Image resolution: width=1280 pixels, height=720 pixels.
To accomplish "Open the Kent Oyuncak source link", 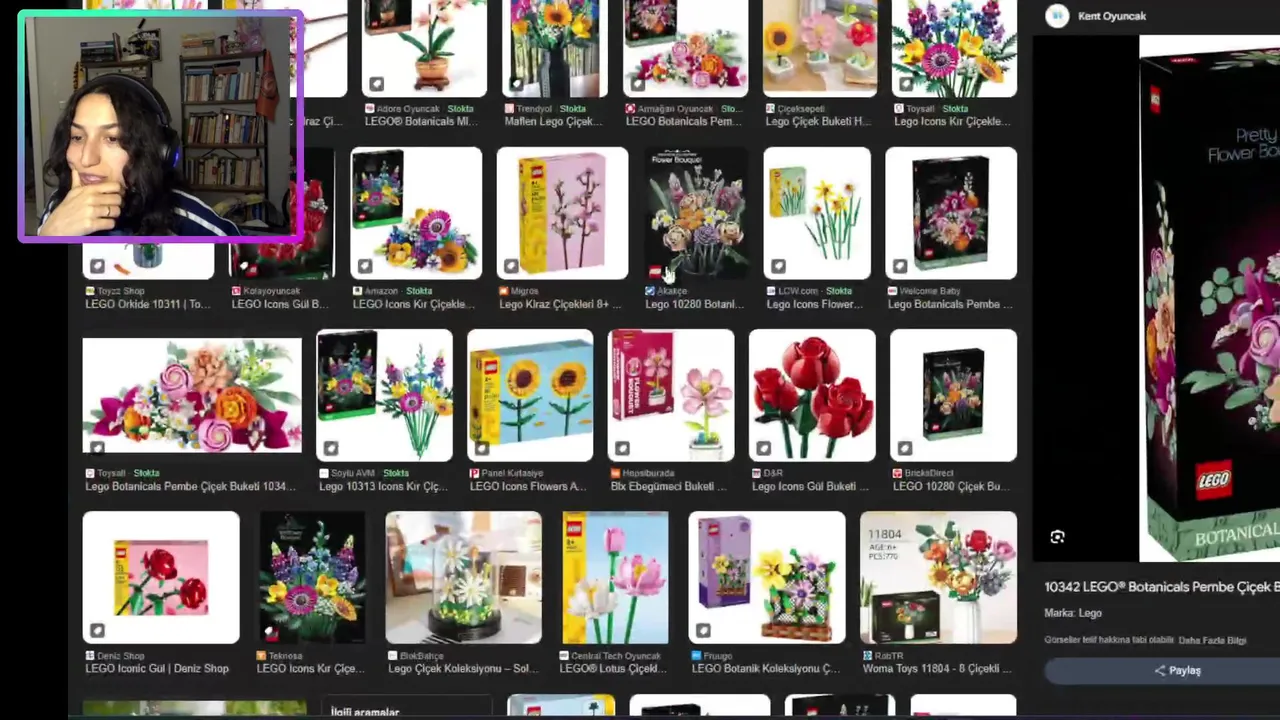I will coord(1112,16).
